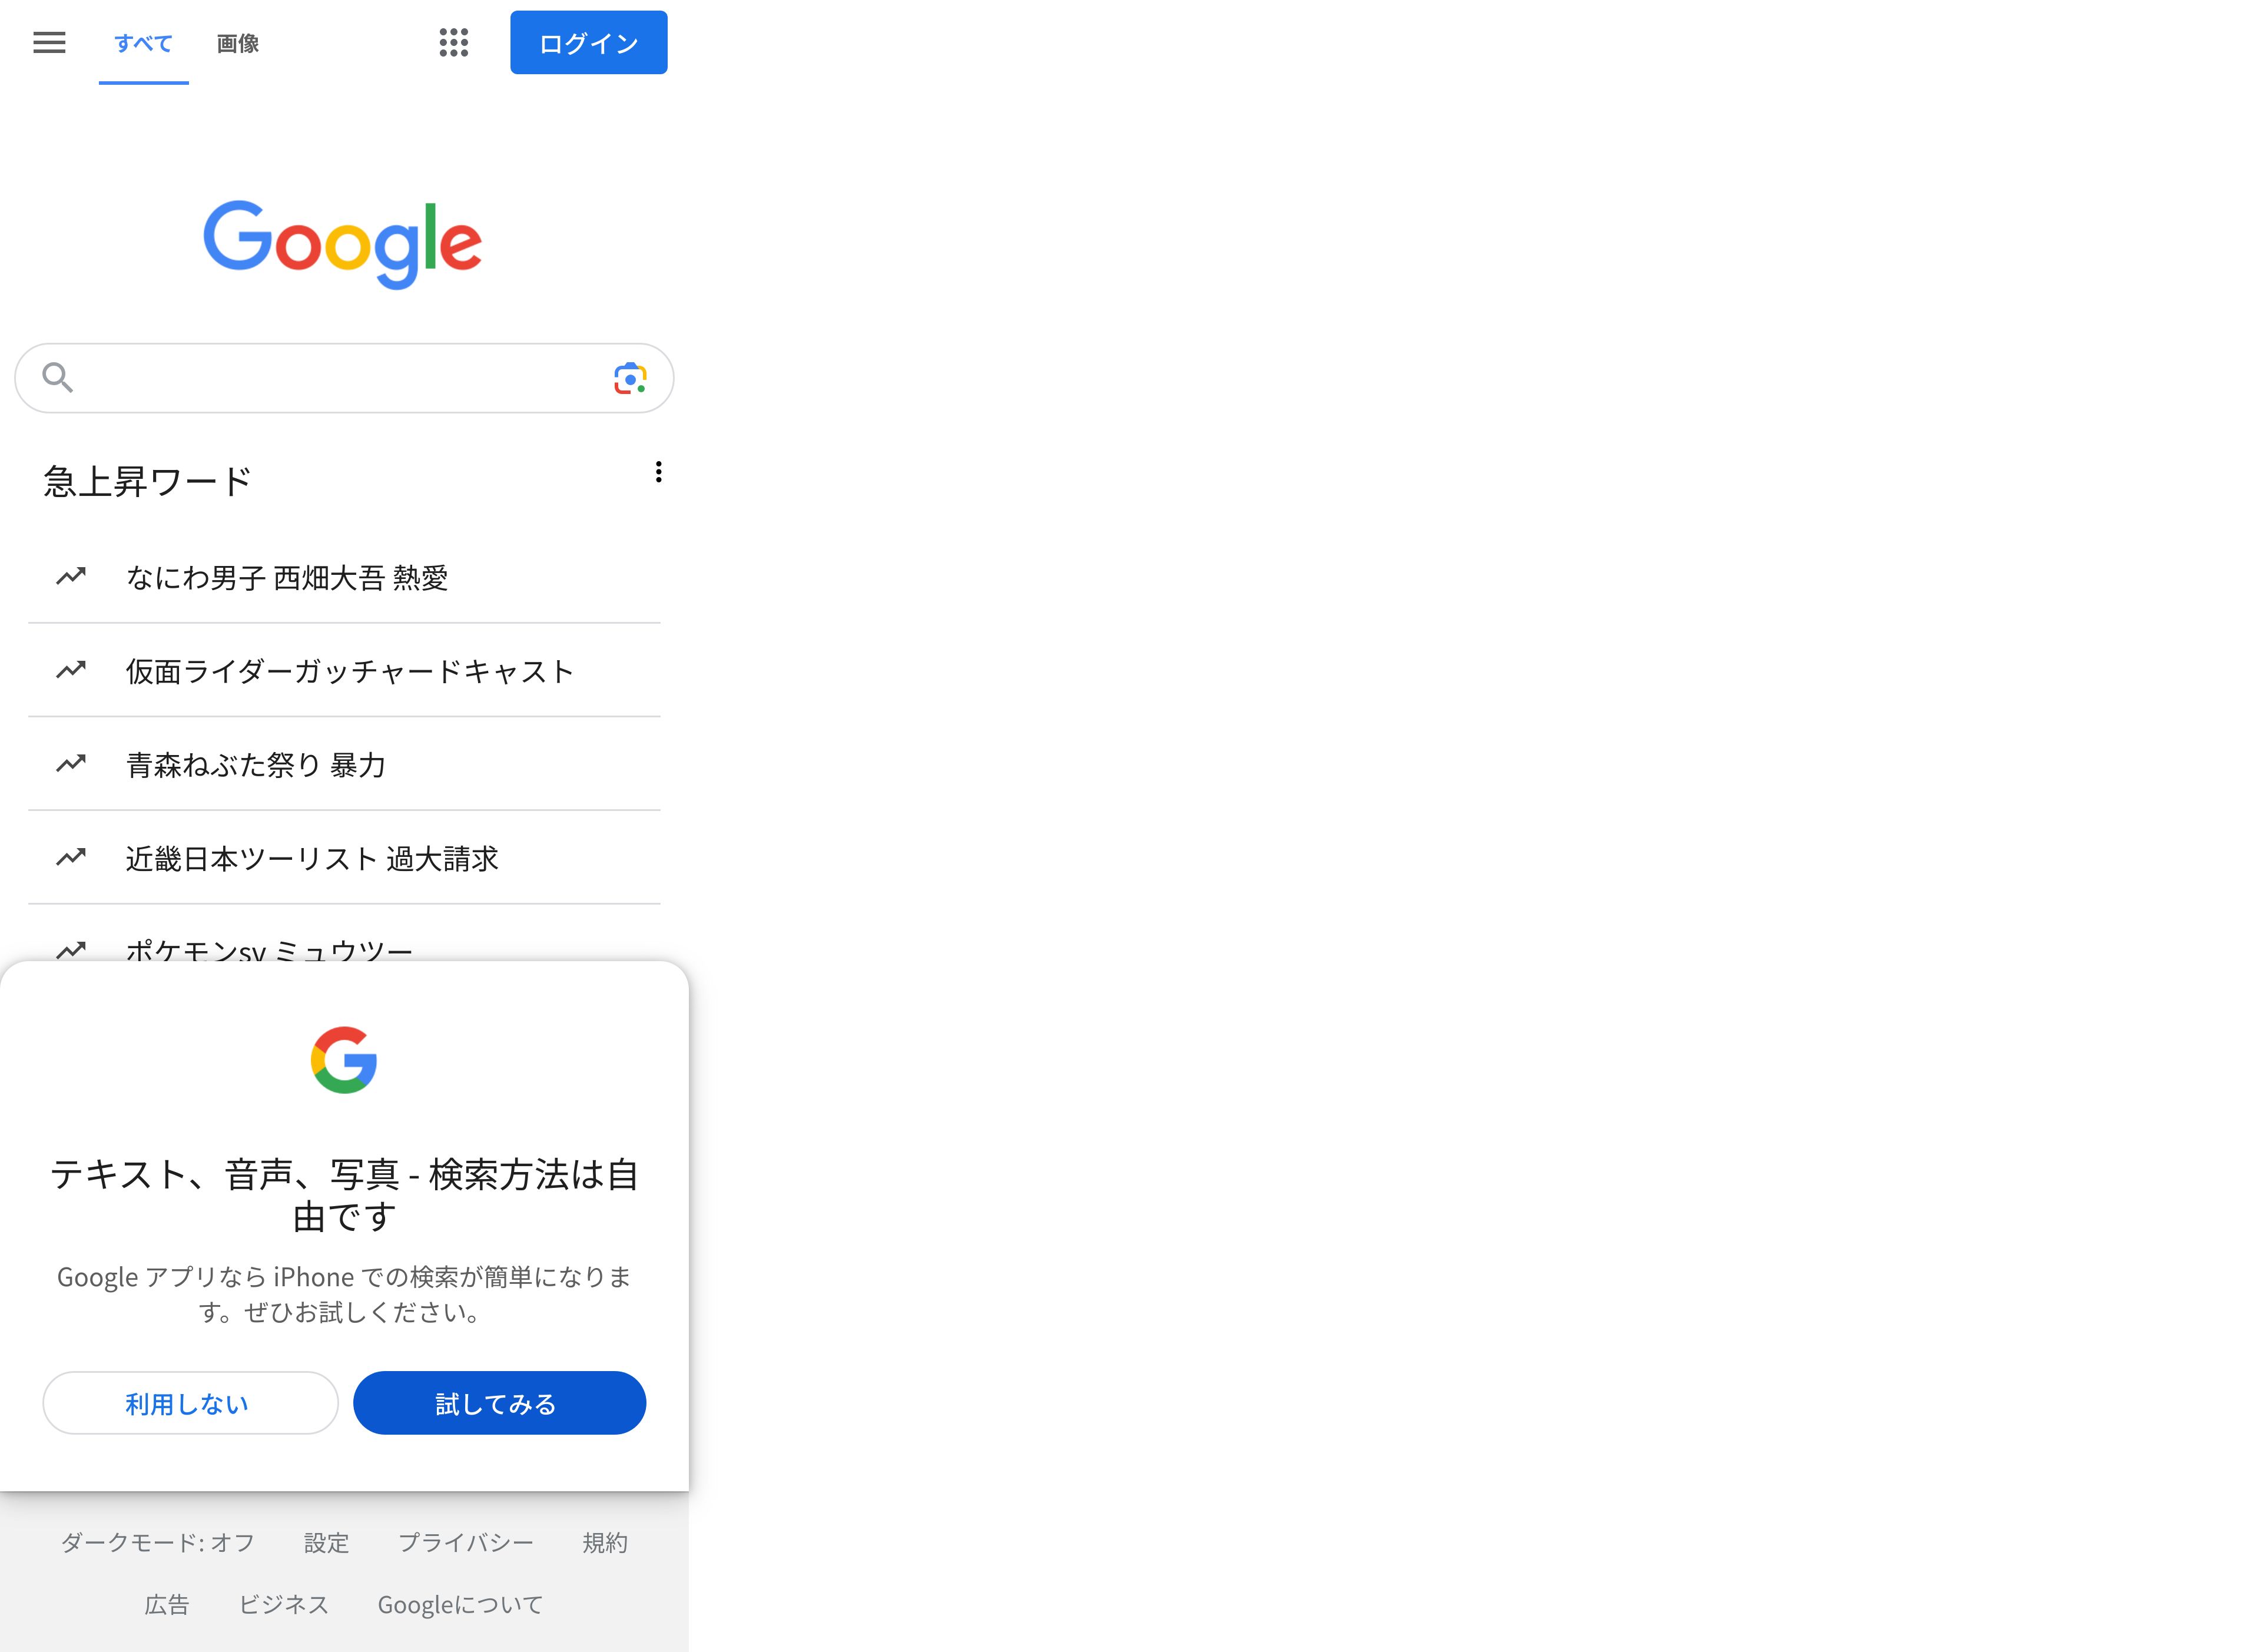The height and width of the screenshot is (1652, 2268).
Task: Click trend arrow beside 青森ねぶた祭り 暴力
Action: click(71, 764)
